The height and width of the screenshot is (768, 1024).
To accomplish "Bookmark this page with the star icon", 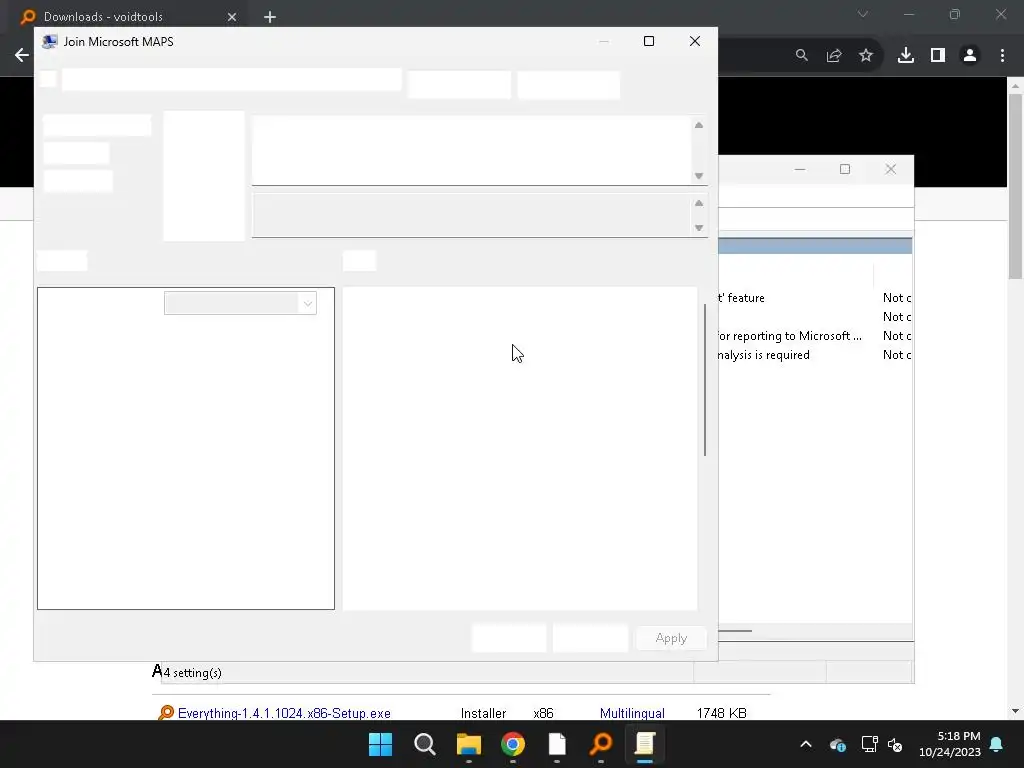I will [x=866, y=56].
